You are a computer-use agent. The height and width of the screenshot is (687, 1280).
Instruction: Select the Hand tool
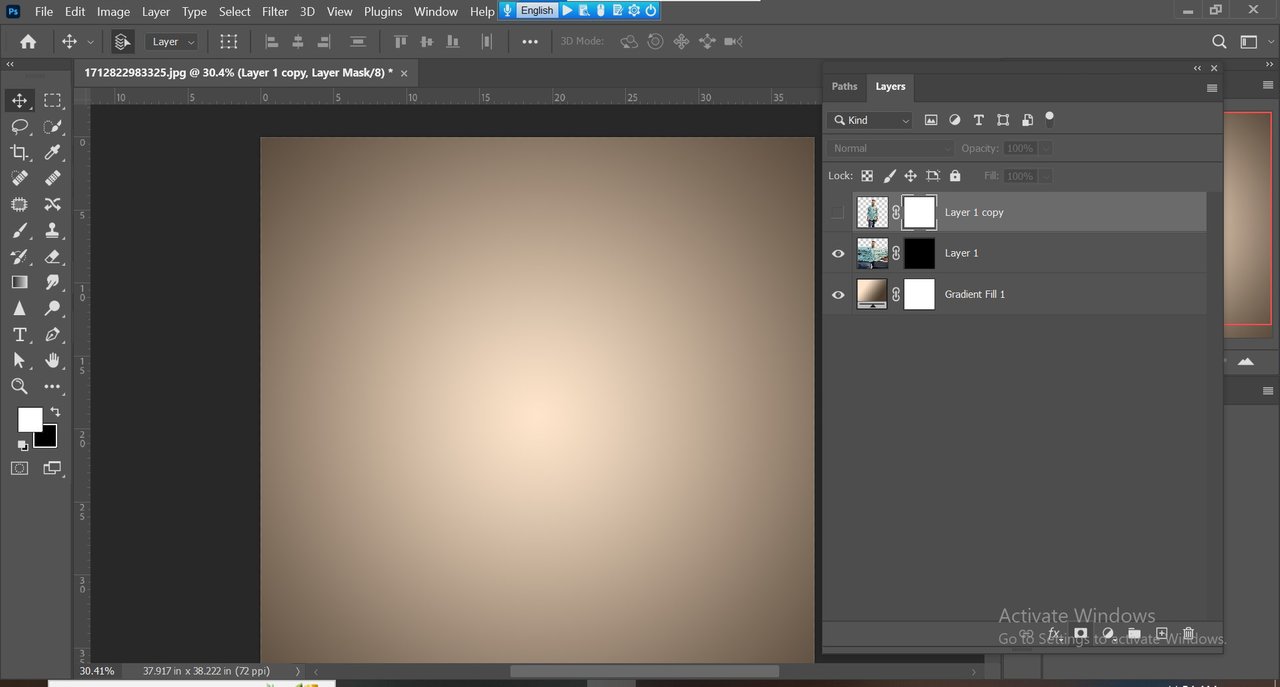[52, 360]
